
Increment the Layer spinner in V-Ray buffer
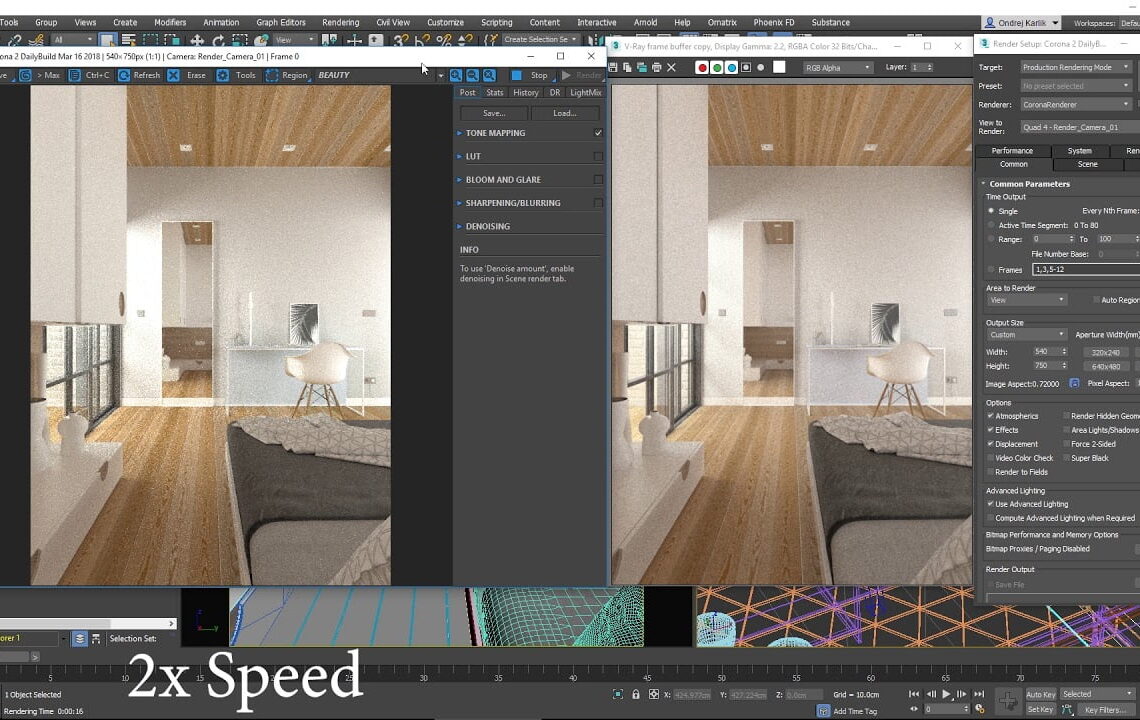click(931, 64)
